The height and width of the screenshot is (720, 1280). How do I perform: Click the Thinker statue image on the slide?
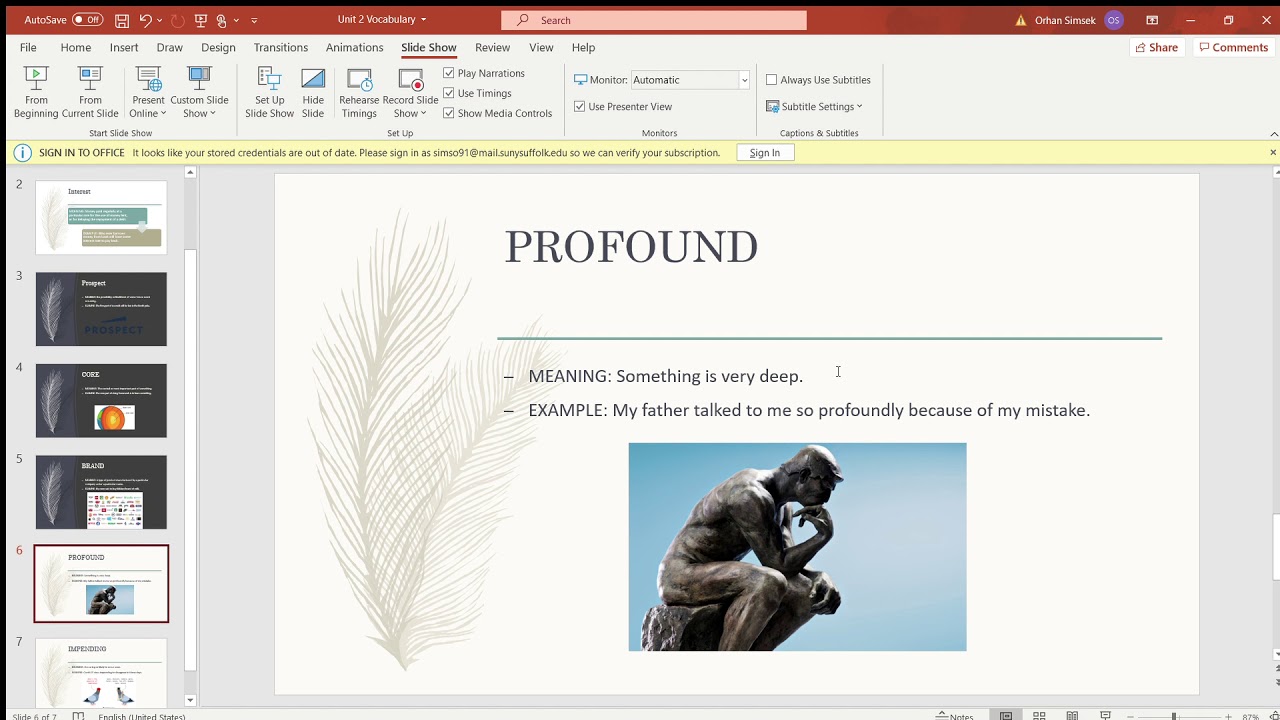tap(797, 547)
